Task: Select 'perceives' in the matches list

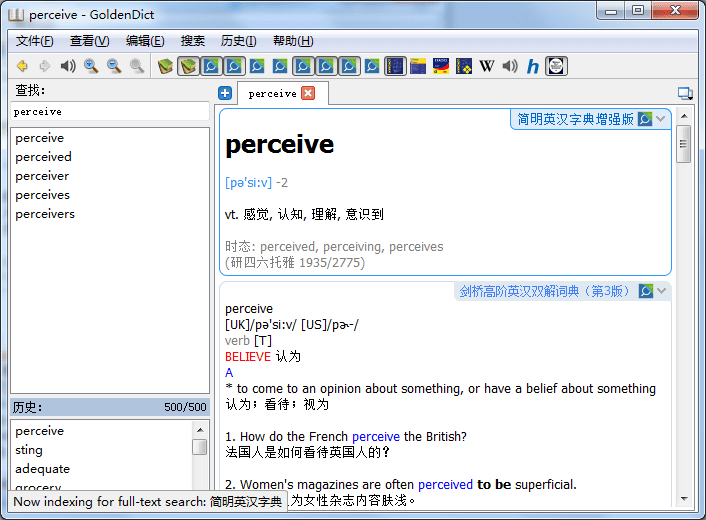Action: tap(42, 195)
